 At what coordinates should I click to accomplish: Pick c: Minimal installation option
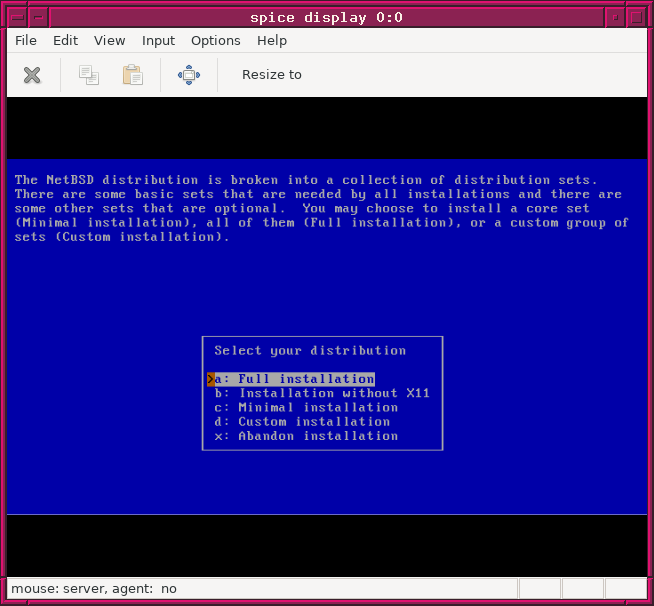point(306,407)
